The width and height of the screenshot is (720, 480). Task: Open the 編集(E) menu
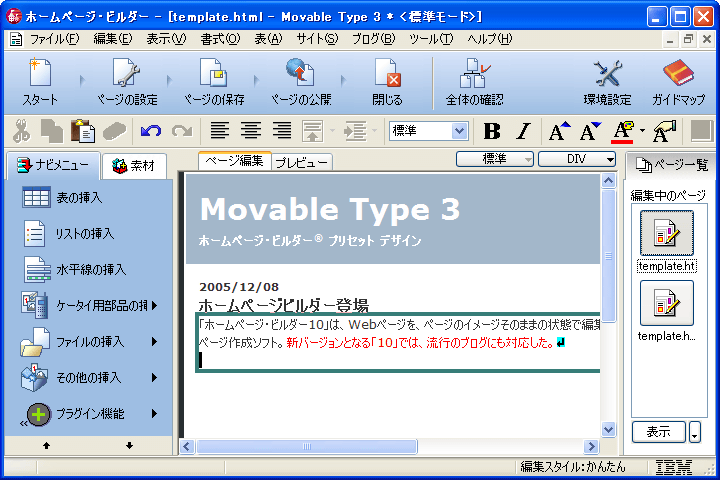[x=112, y=40]
